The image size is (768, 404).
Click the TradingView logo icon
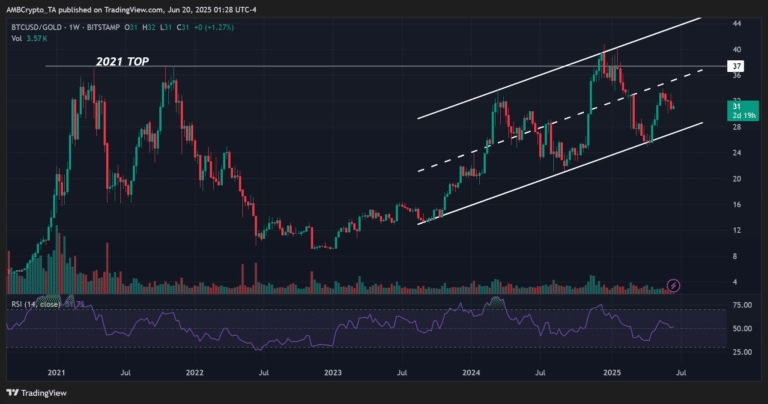[x=13, y=393]
